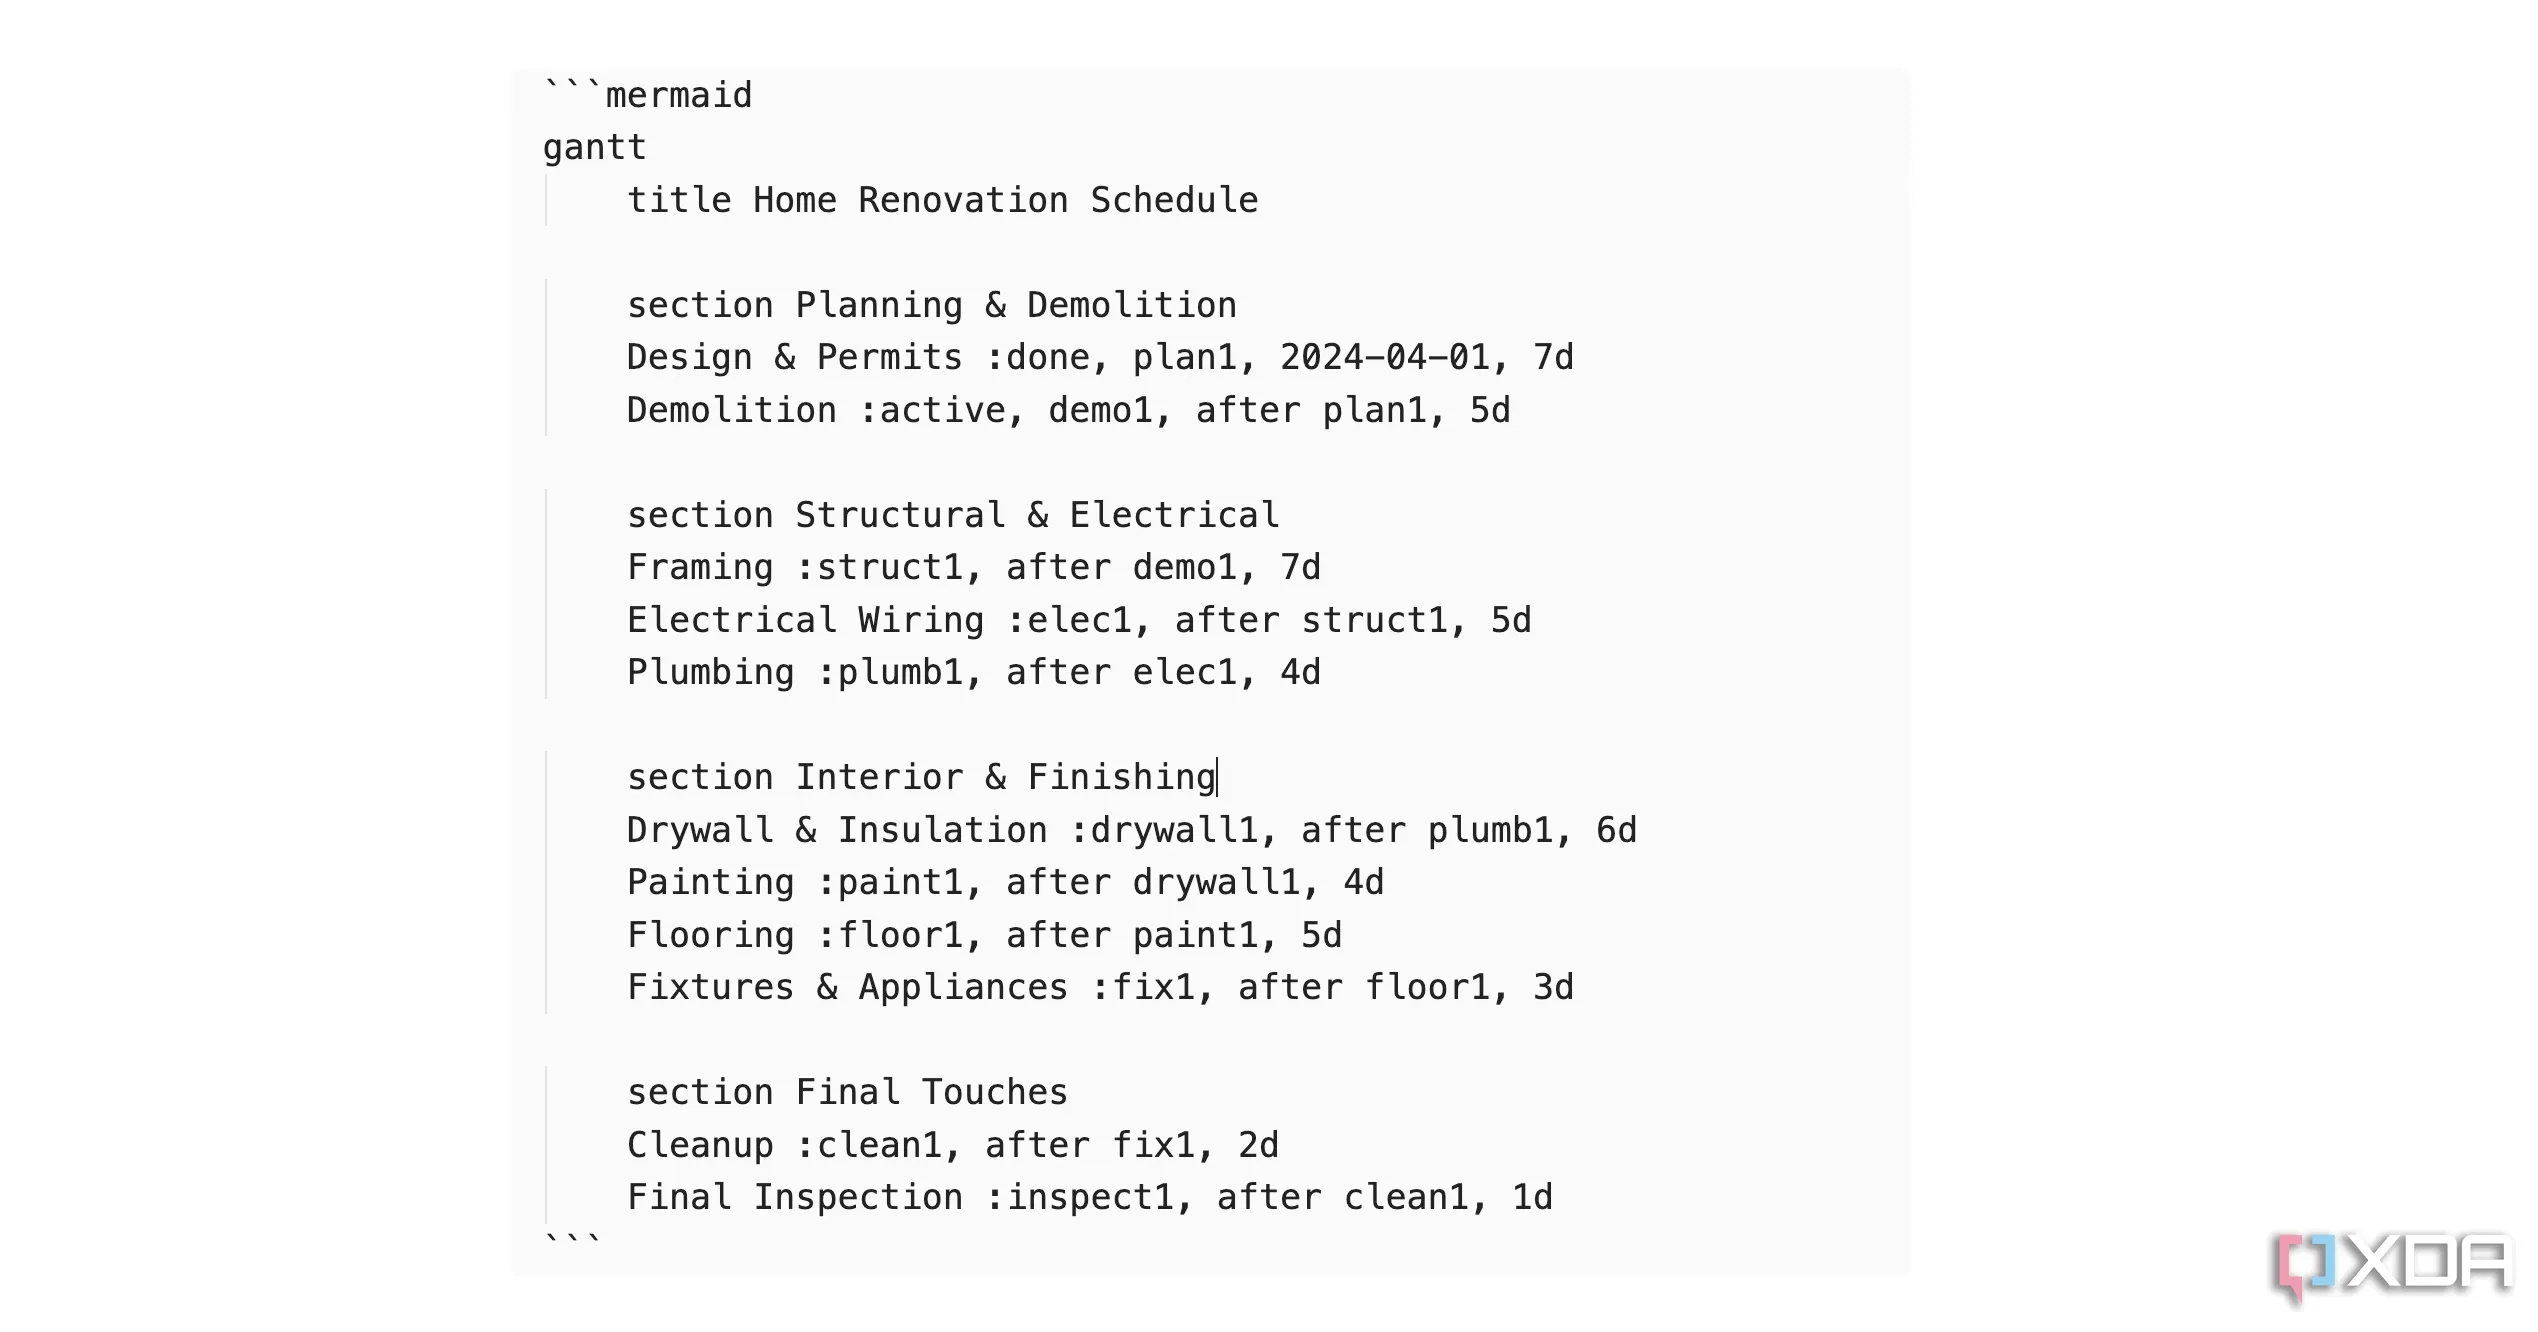Click the 'Framing :struct1' task line

click(x=973, y=567)
